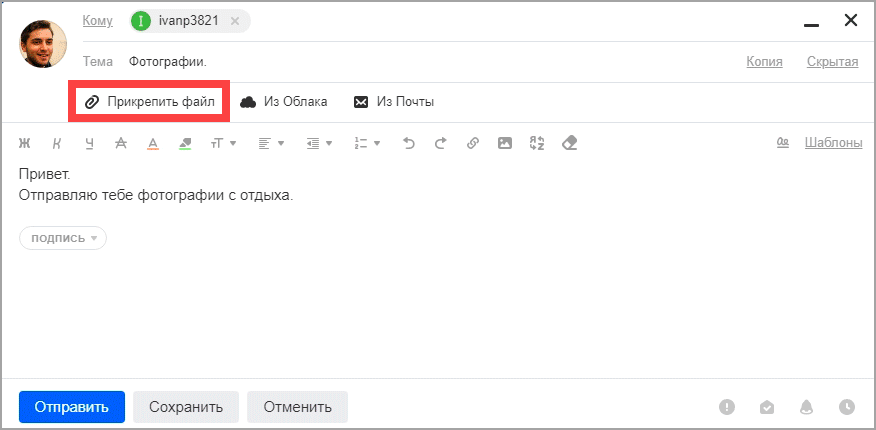Choose the Из Почты attachment option
This screenshot has width=876, height=430.
click(394, 102)
